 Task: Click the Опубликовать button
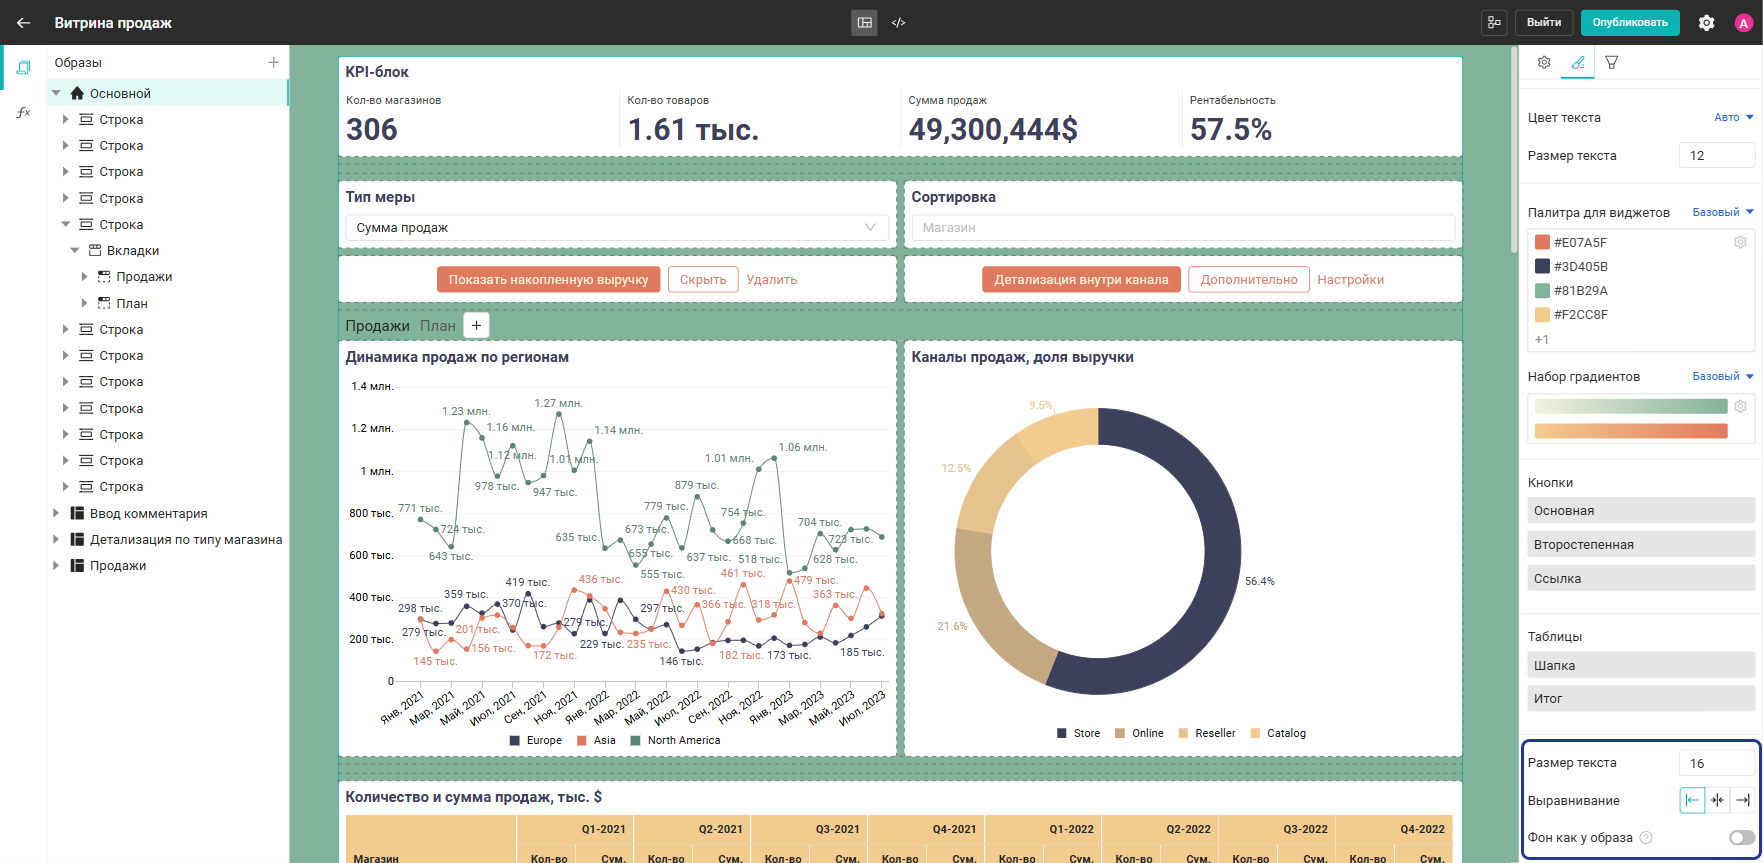pyautogui.click(x=1630, y=23)
